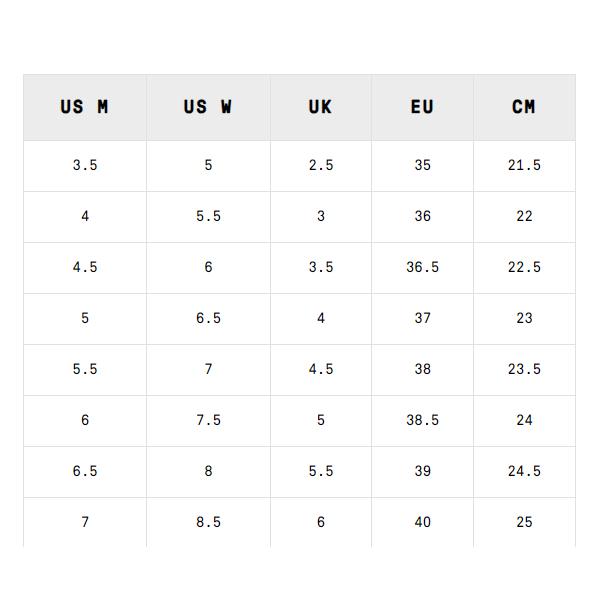602x602 pixels.
Task: Click EU size 36 cell
Action: [x=422, y=216]
